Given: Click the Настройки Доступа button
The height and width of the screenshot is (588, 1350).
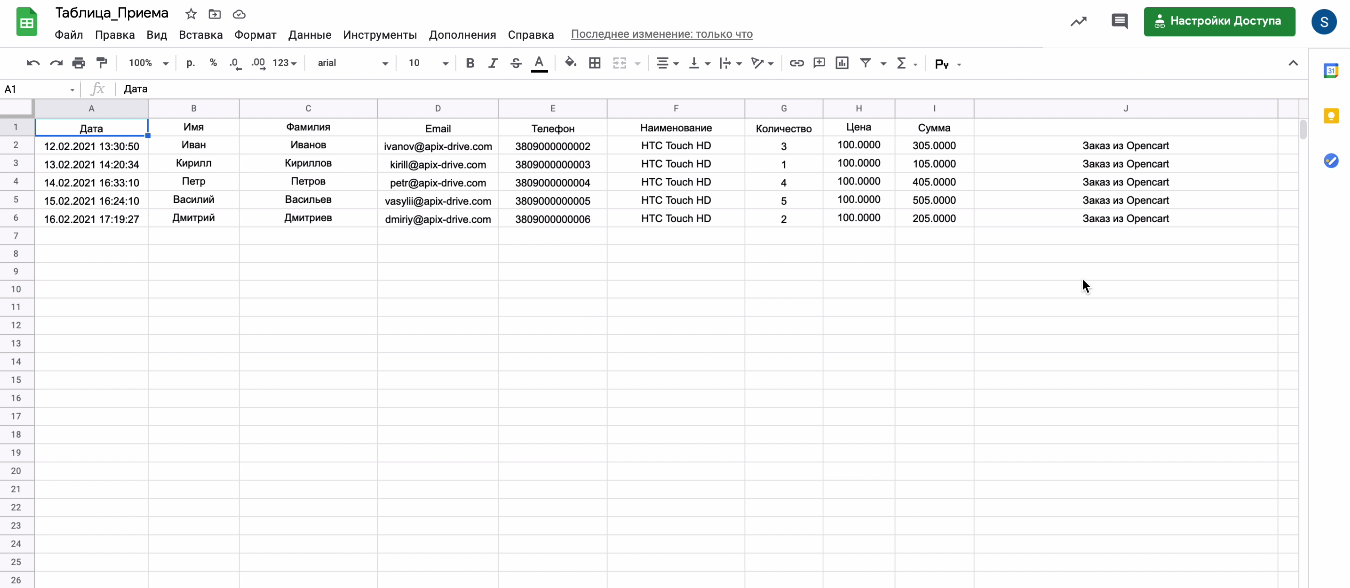Looking at the screenshot, I should [1220, 21].
